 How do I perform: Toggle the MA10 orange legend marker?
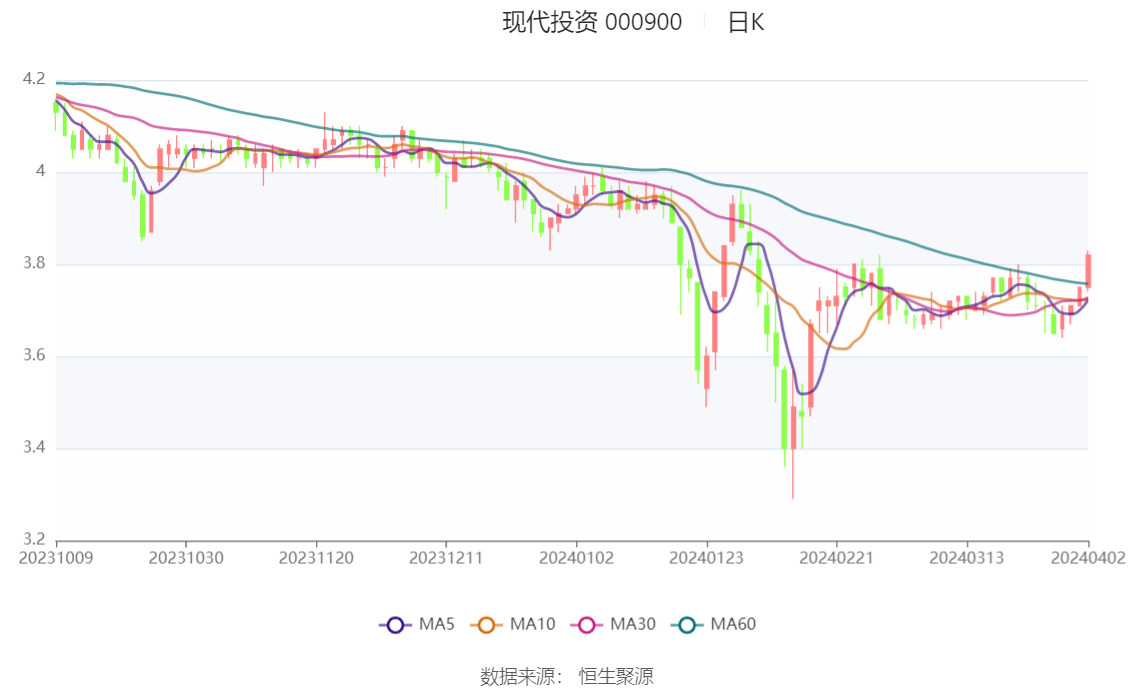coord(486,625)
